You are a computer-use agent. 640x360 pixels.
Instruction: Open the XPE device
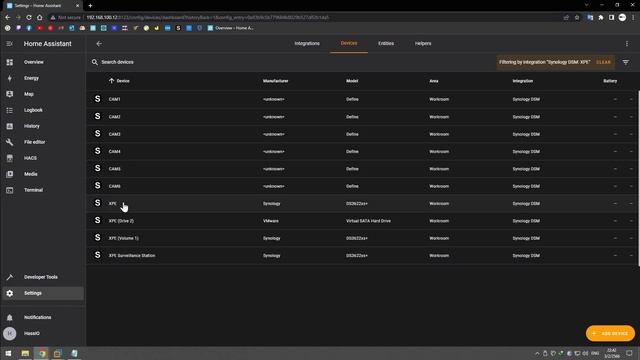pos(362,203)
